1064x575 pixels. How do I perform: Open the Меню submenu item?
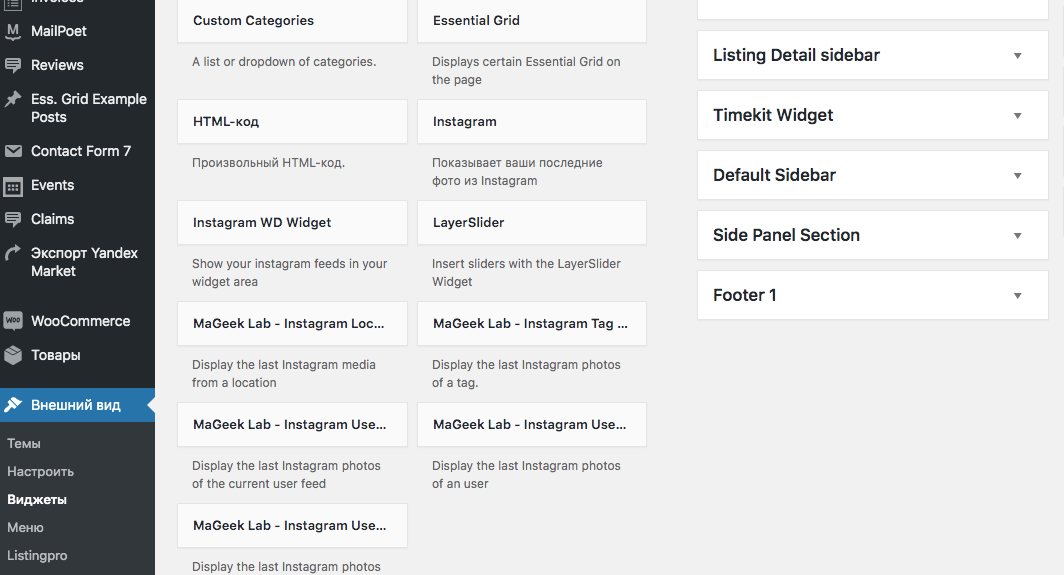pos(25,527)
